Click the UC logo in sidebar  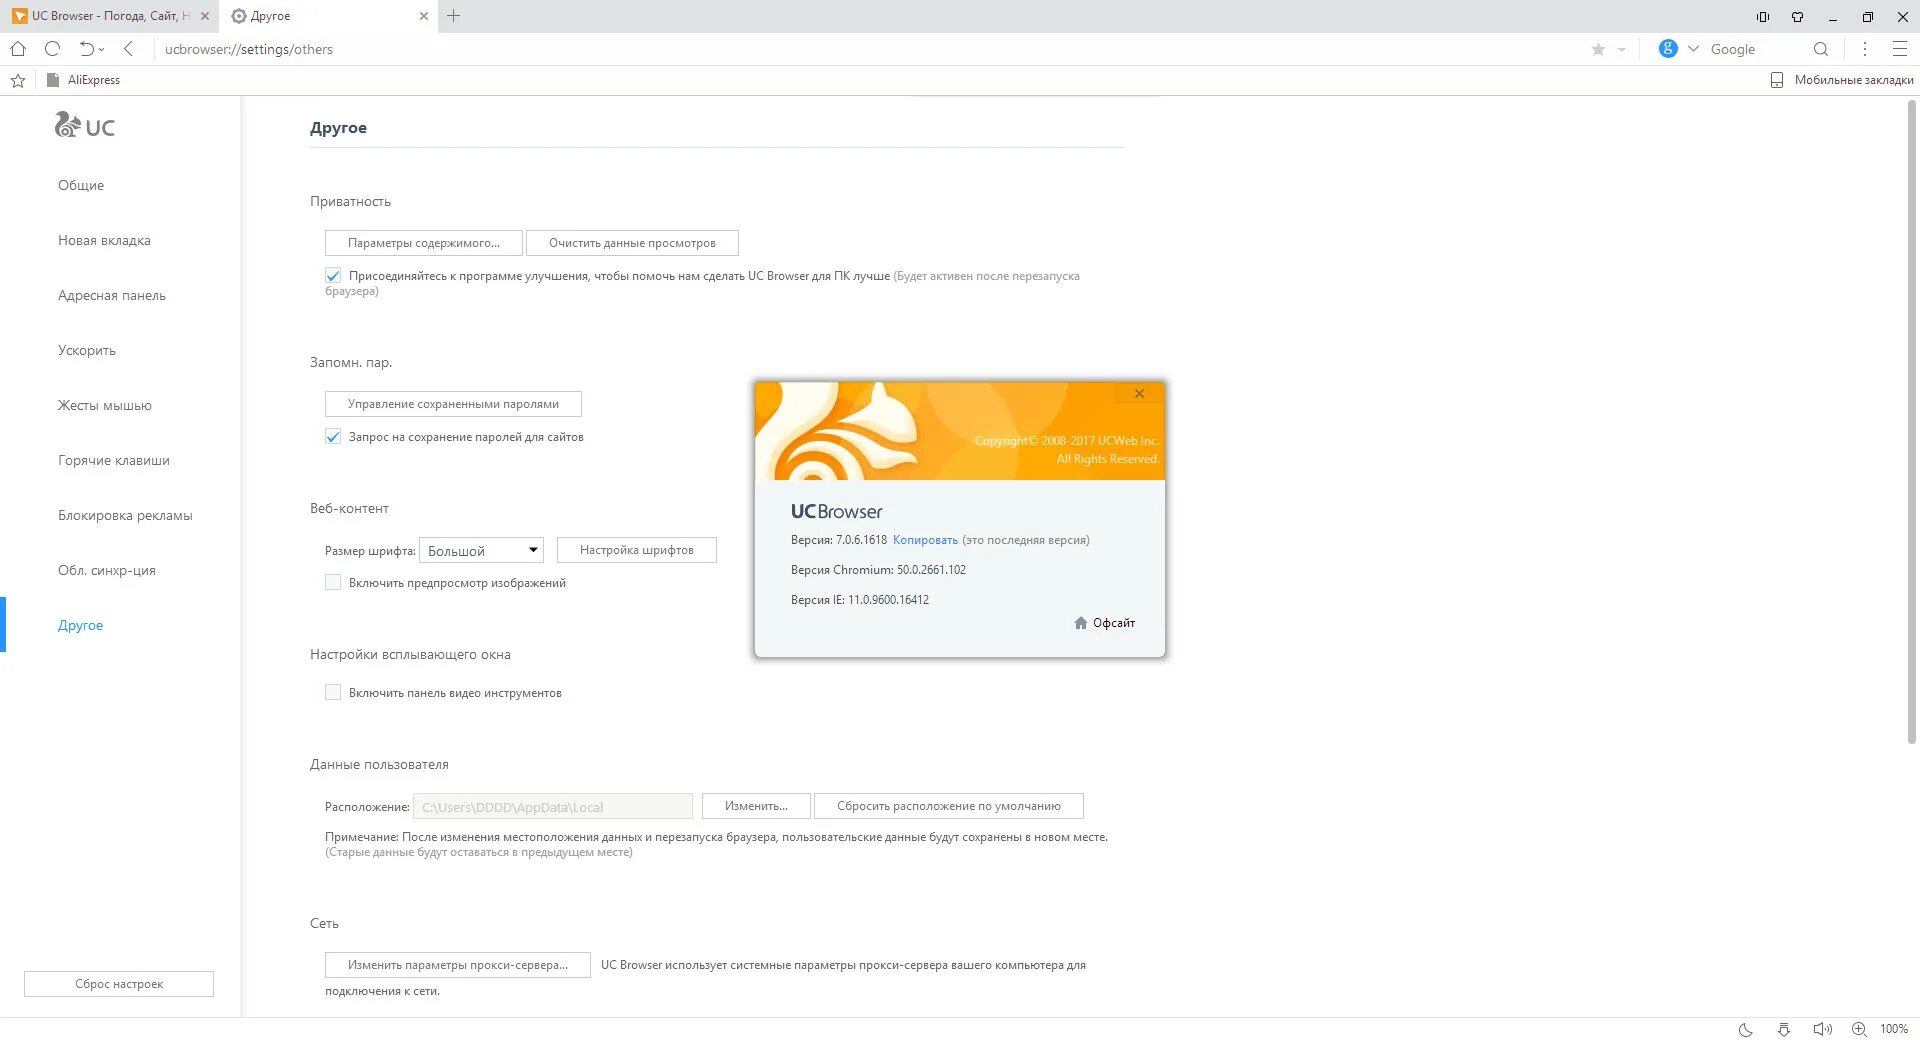[x=85, y=126]
